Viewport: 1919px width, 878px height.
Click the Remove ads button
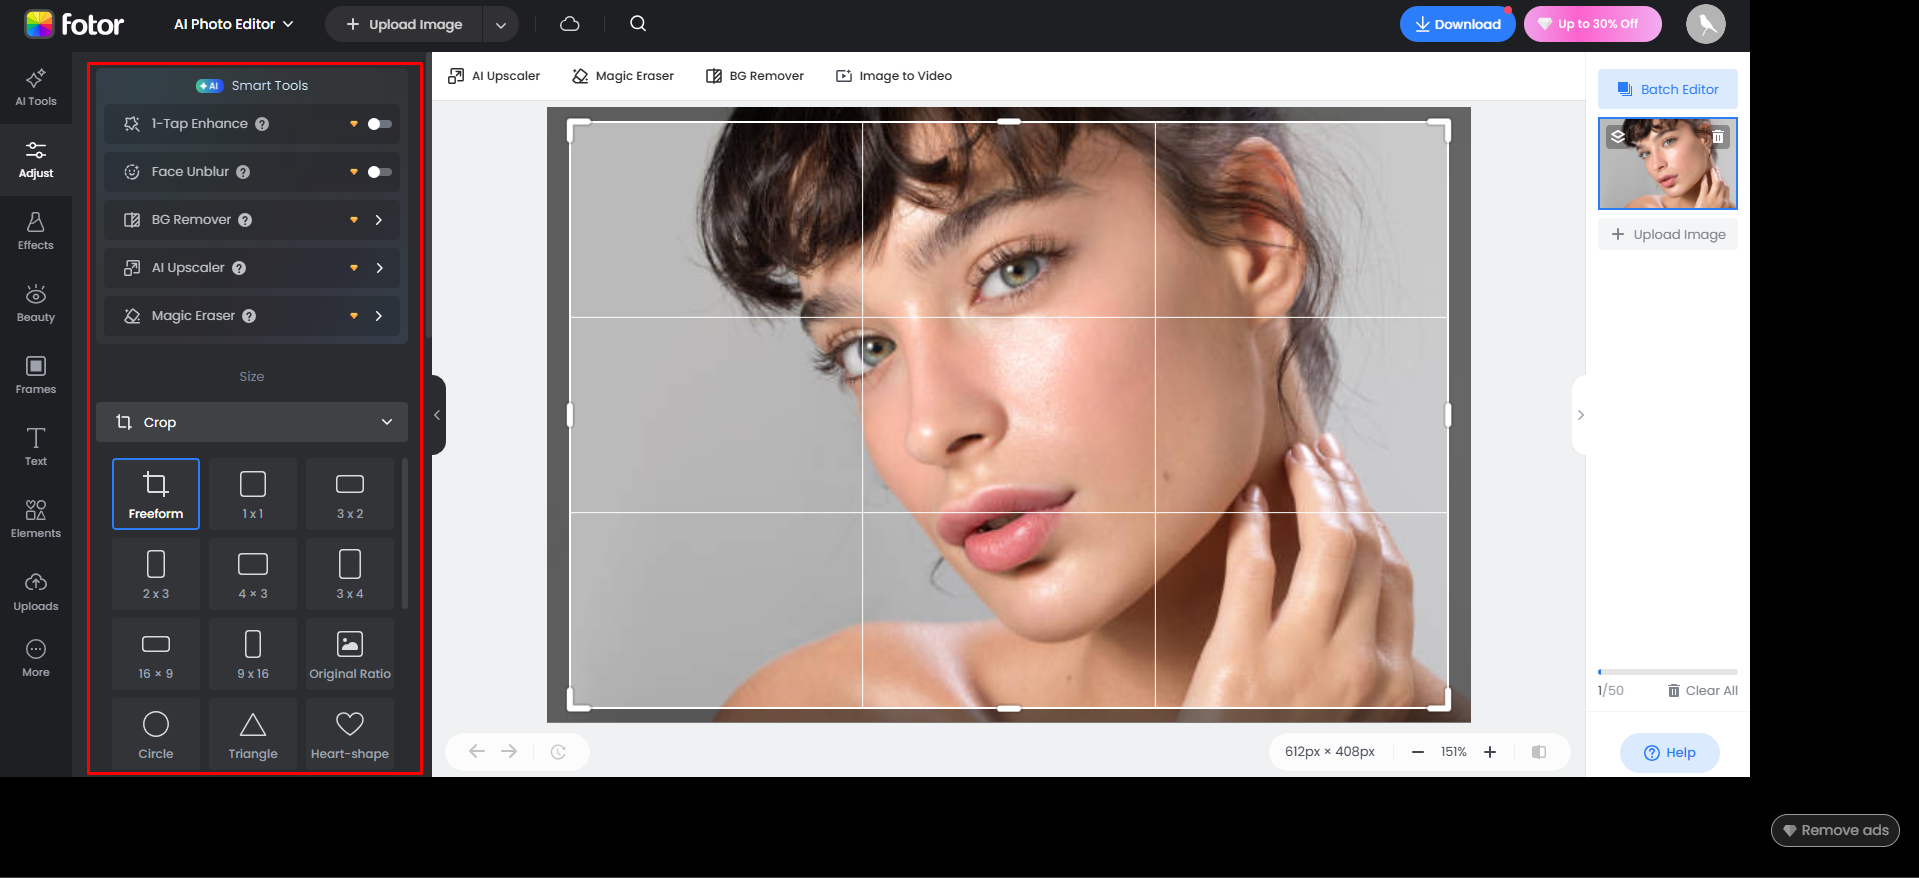click(1835, 830)
